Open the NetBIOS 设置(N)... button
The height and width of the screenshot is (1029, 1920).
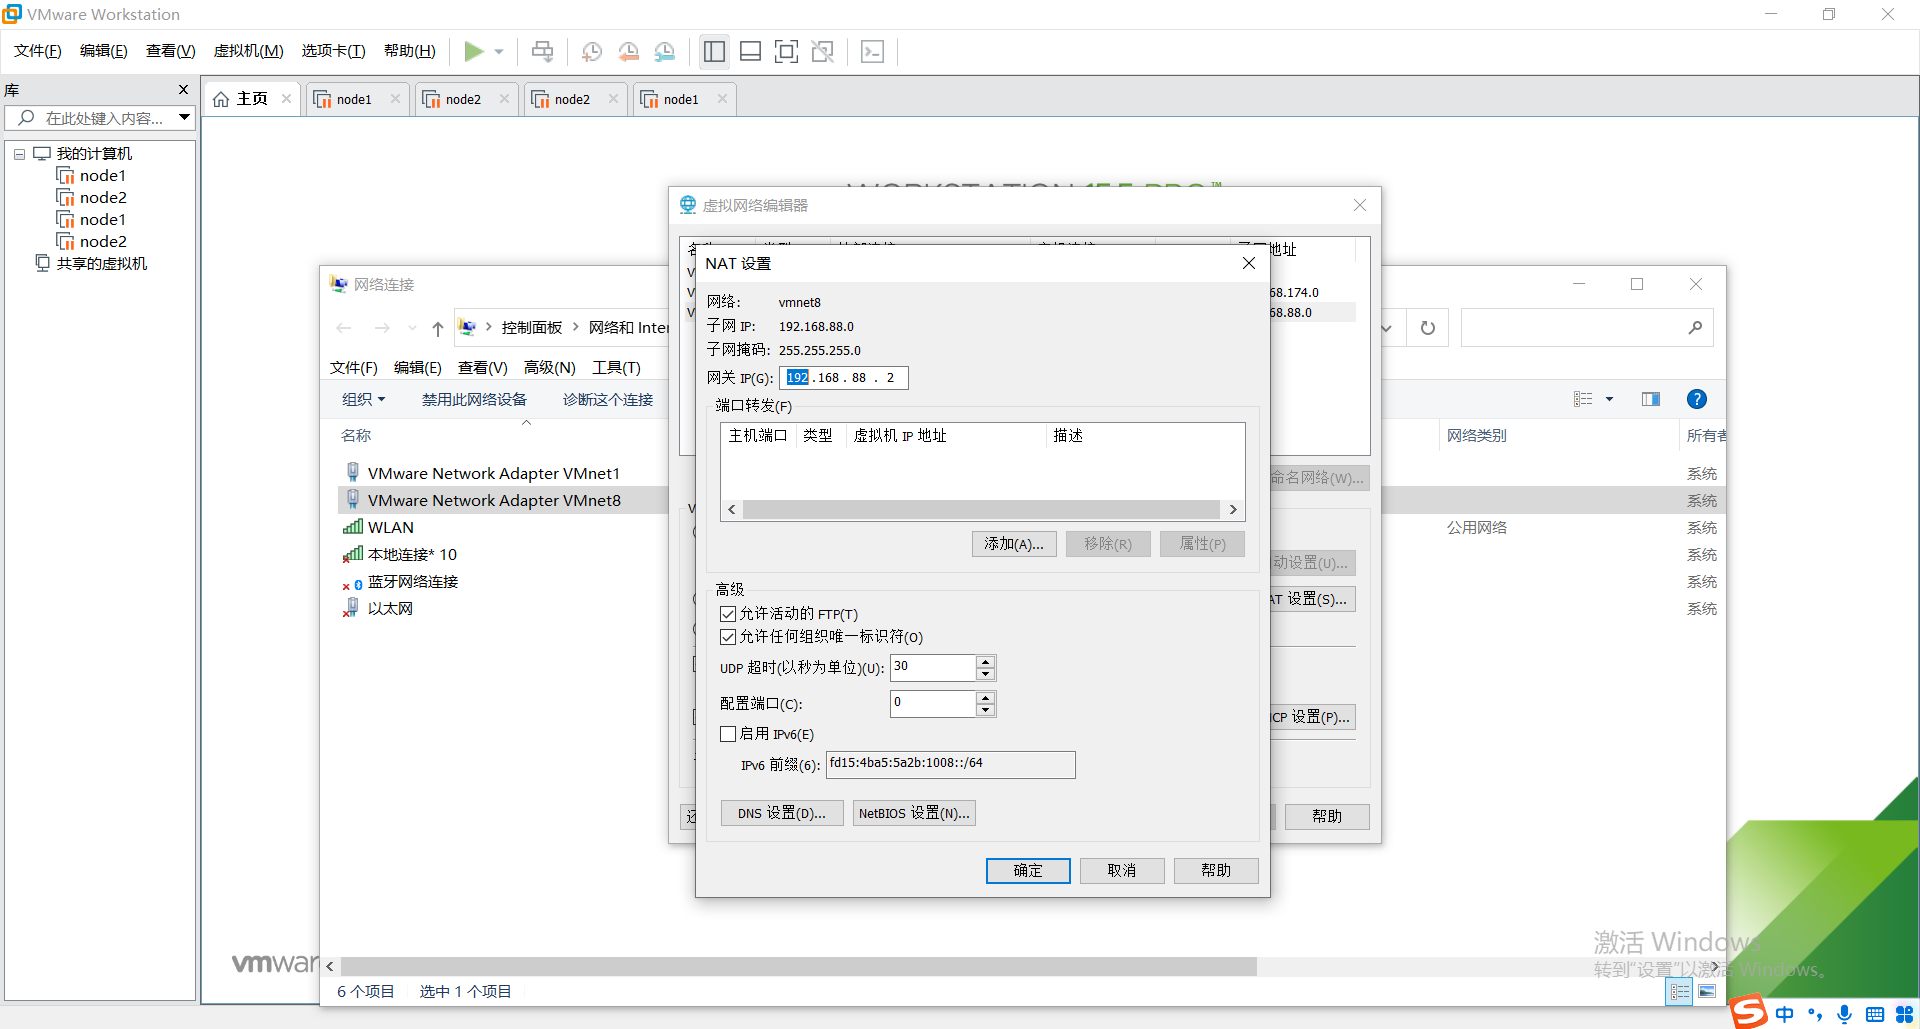[x=914, y=813]
